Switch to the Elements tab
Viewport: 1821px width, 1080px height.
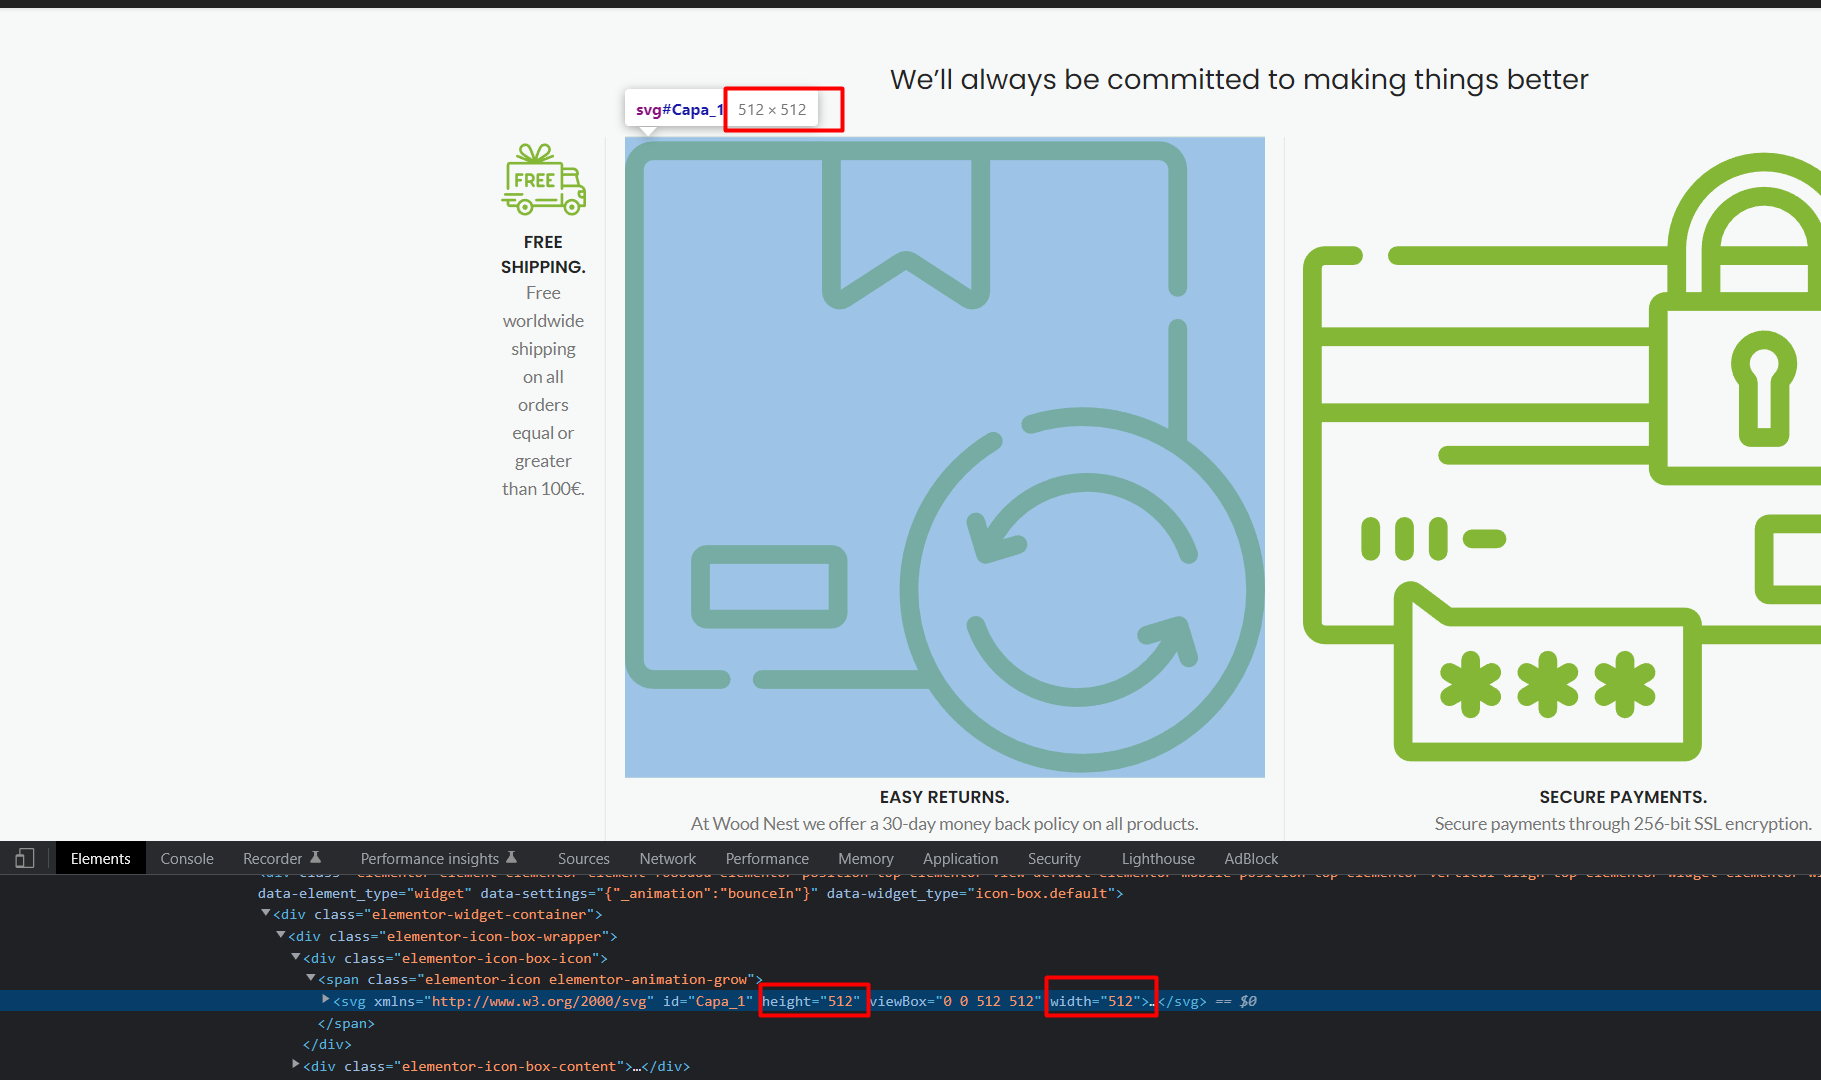point(100,858)
